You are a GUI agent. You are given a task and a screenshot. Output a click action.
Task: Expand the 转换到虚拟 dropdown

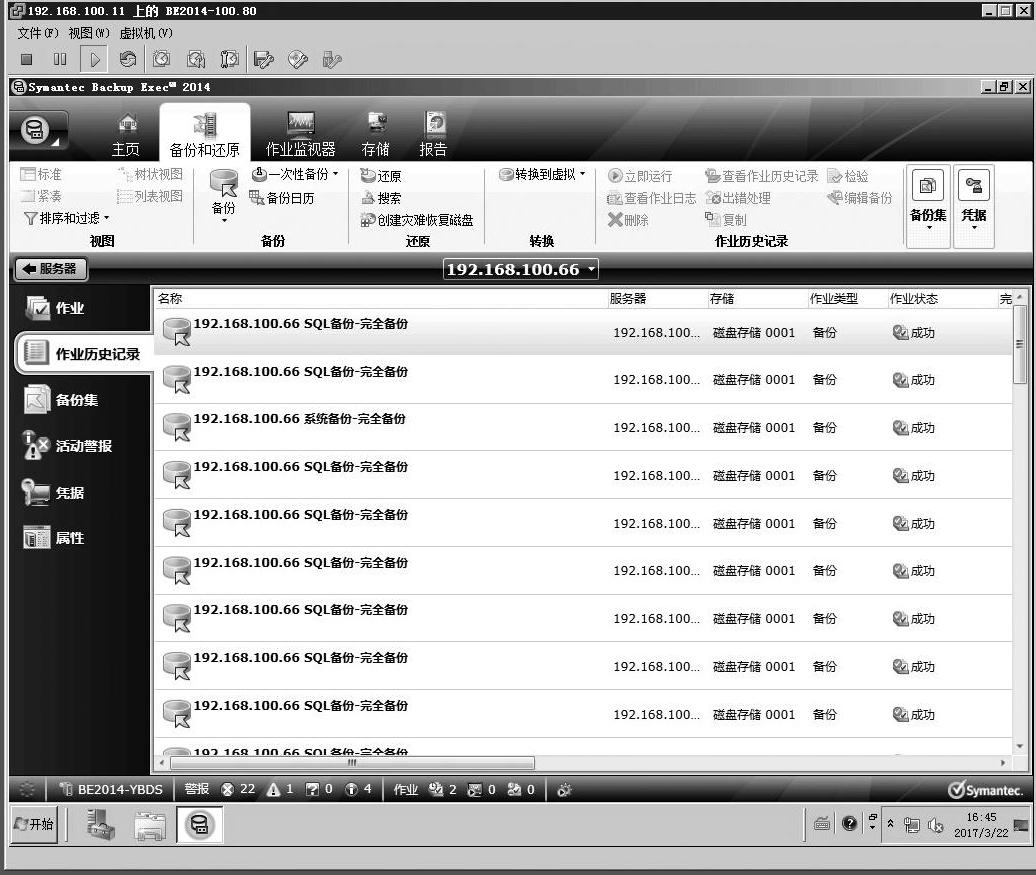tap(543, 175)
